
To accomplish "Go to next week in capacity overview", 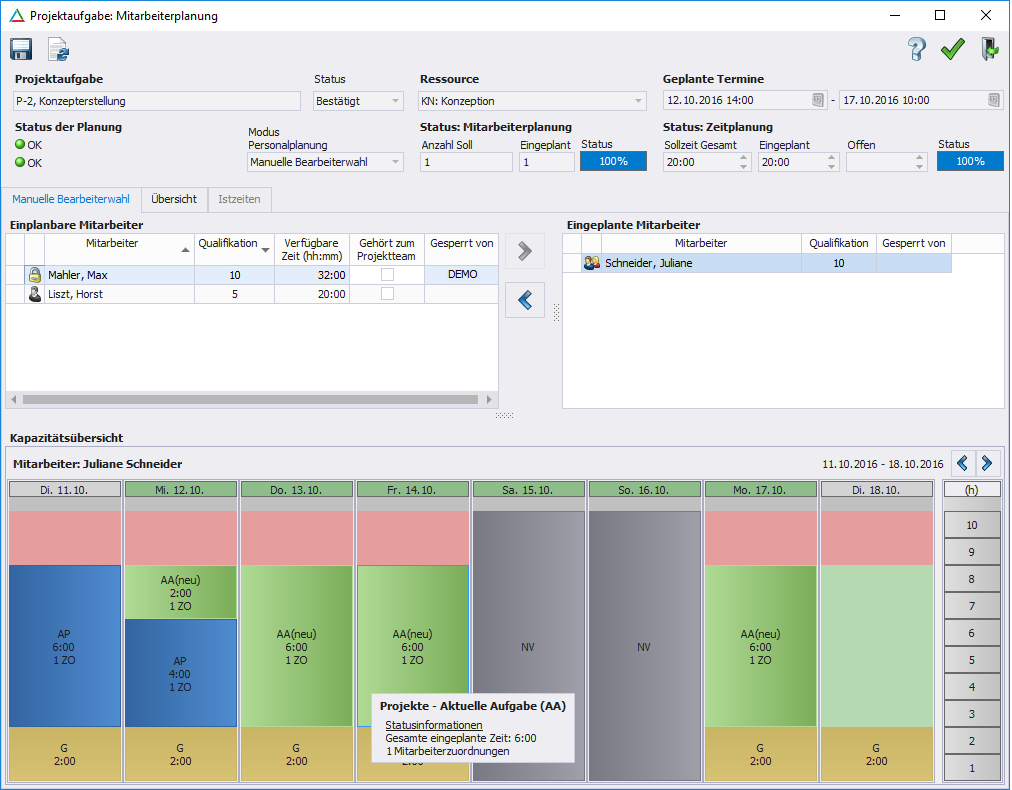I will [x=987, y=463].
